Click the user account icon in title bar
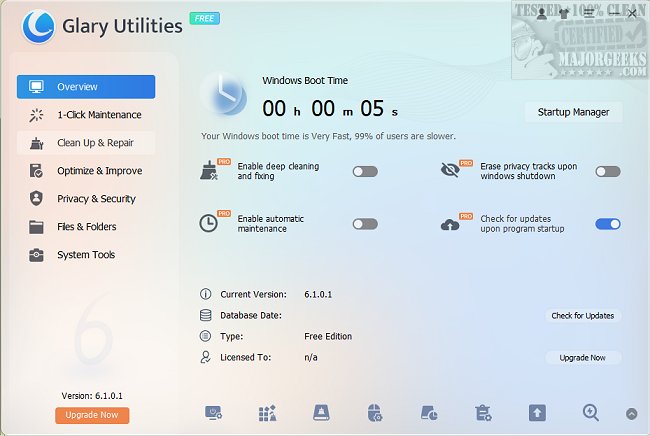 click(542, 14)
